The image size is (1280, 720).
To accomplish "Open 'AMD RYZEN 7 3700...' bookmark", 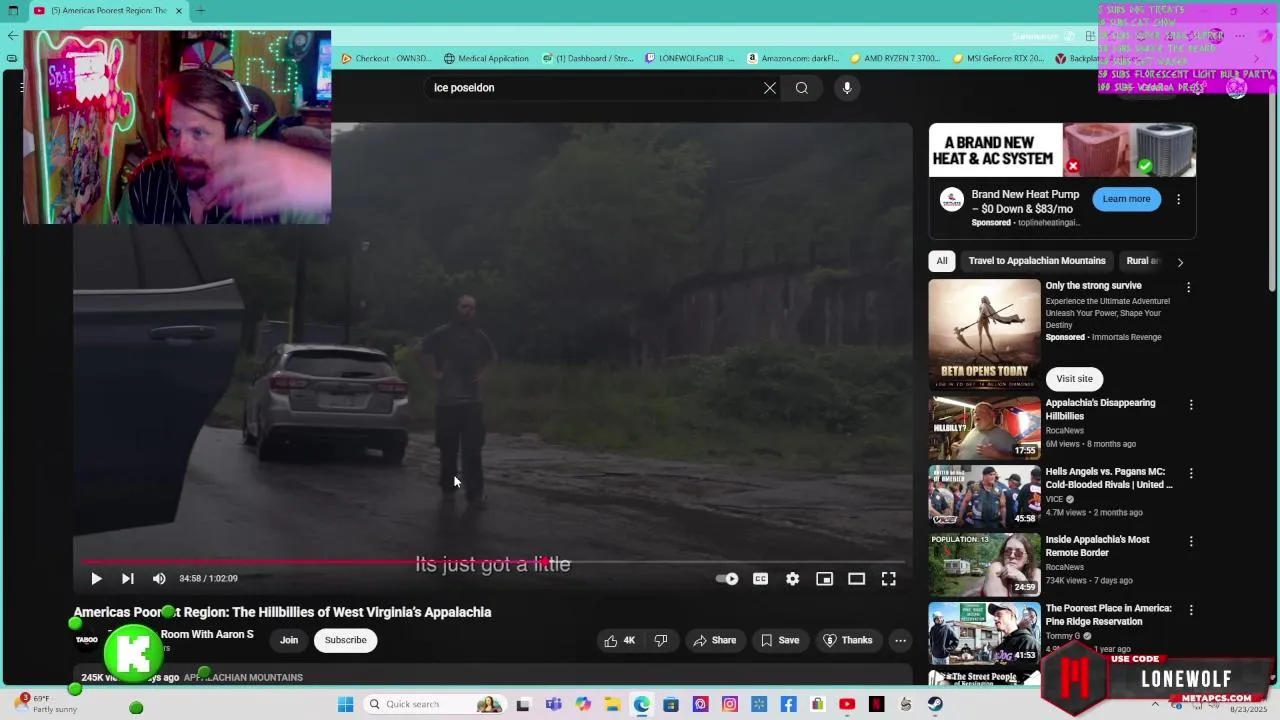I will tap(895, 58).
